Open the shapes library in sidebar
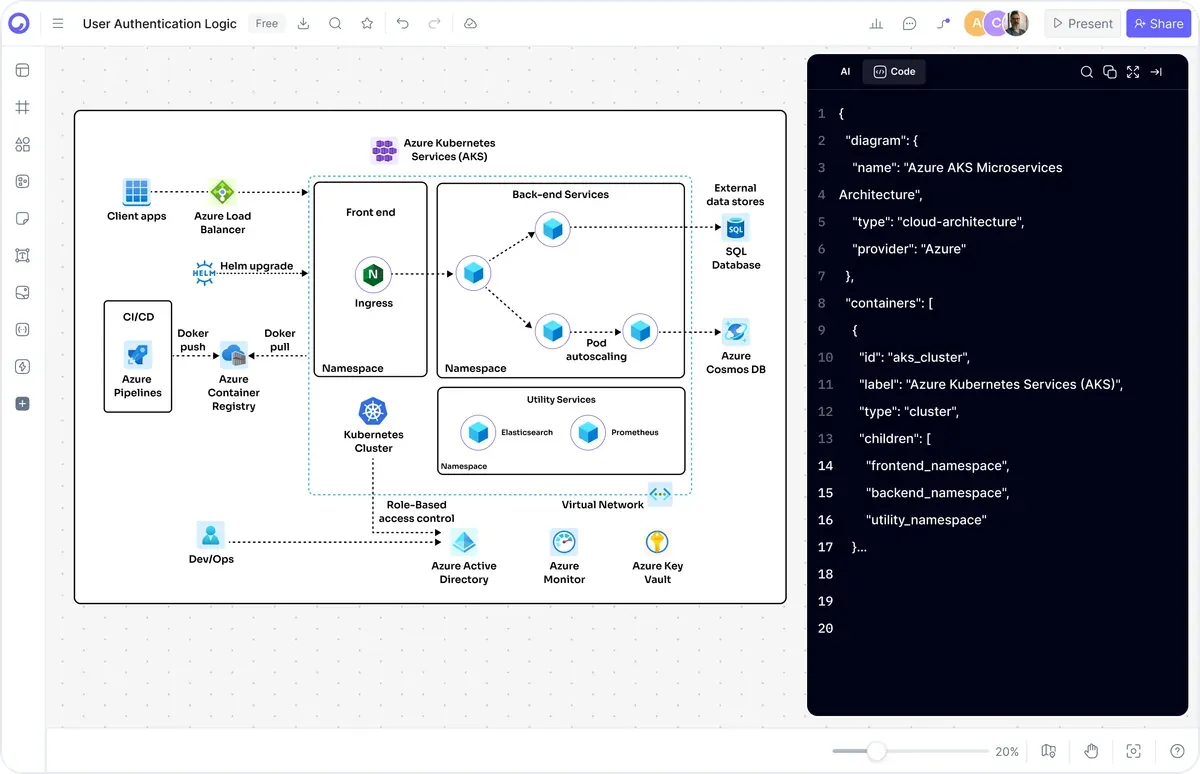This screenshot has width=1200, height=774. coord(23,144)
